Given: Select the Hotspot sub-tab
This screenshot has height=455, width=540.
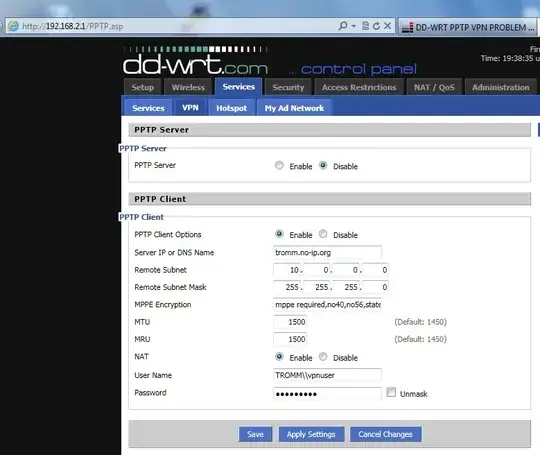Looking at the screenshot, I should point(231,108).
